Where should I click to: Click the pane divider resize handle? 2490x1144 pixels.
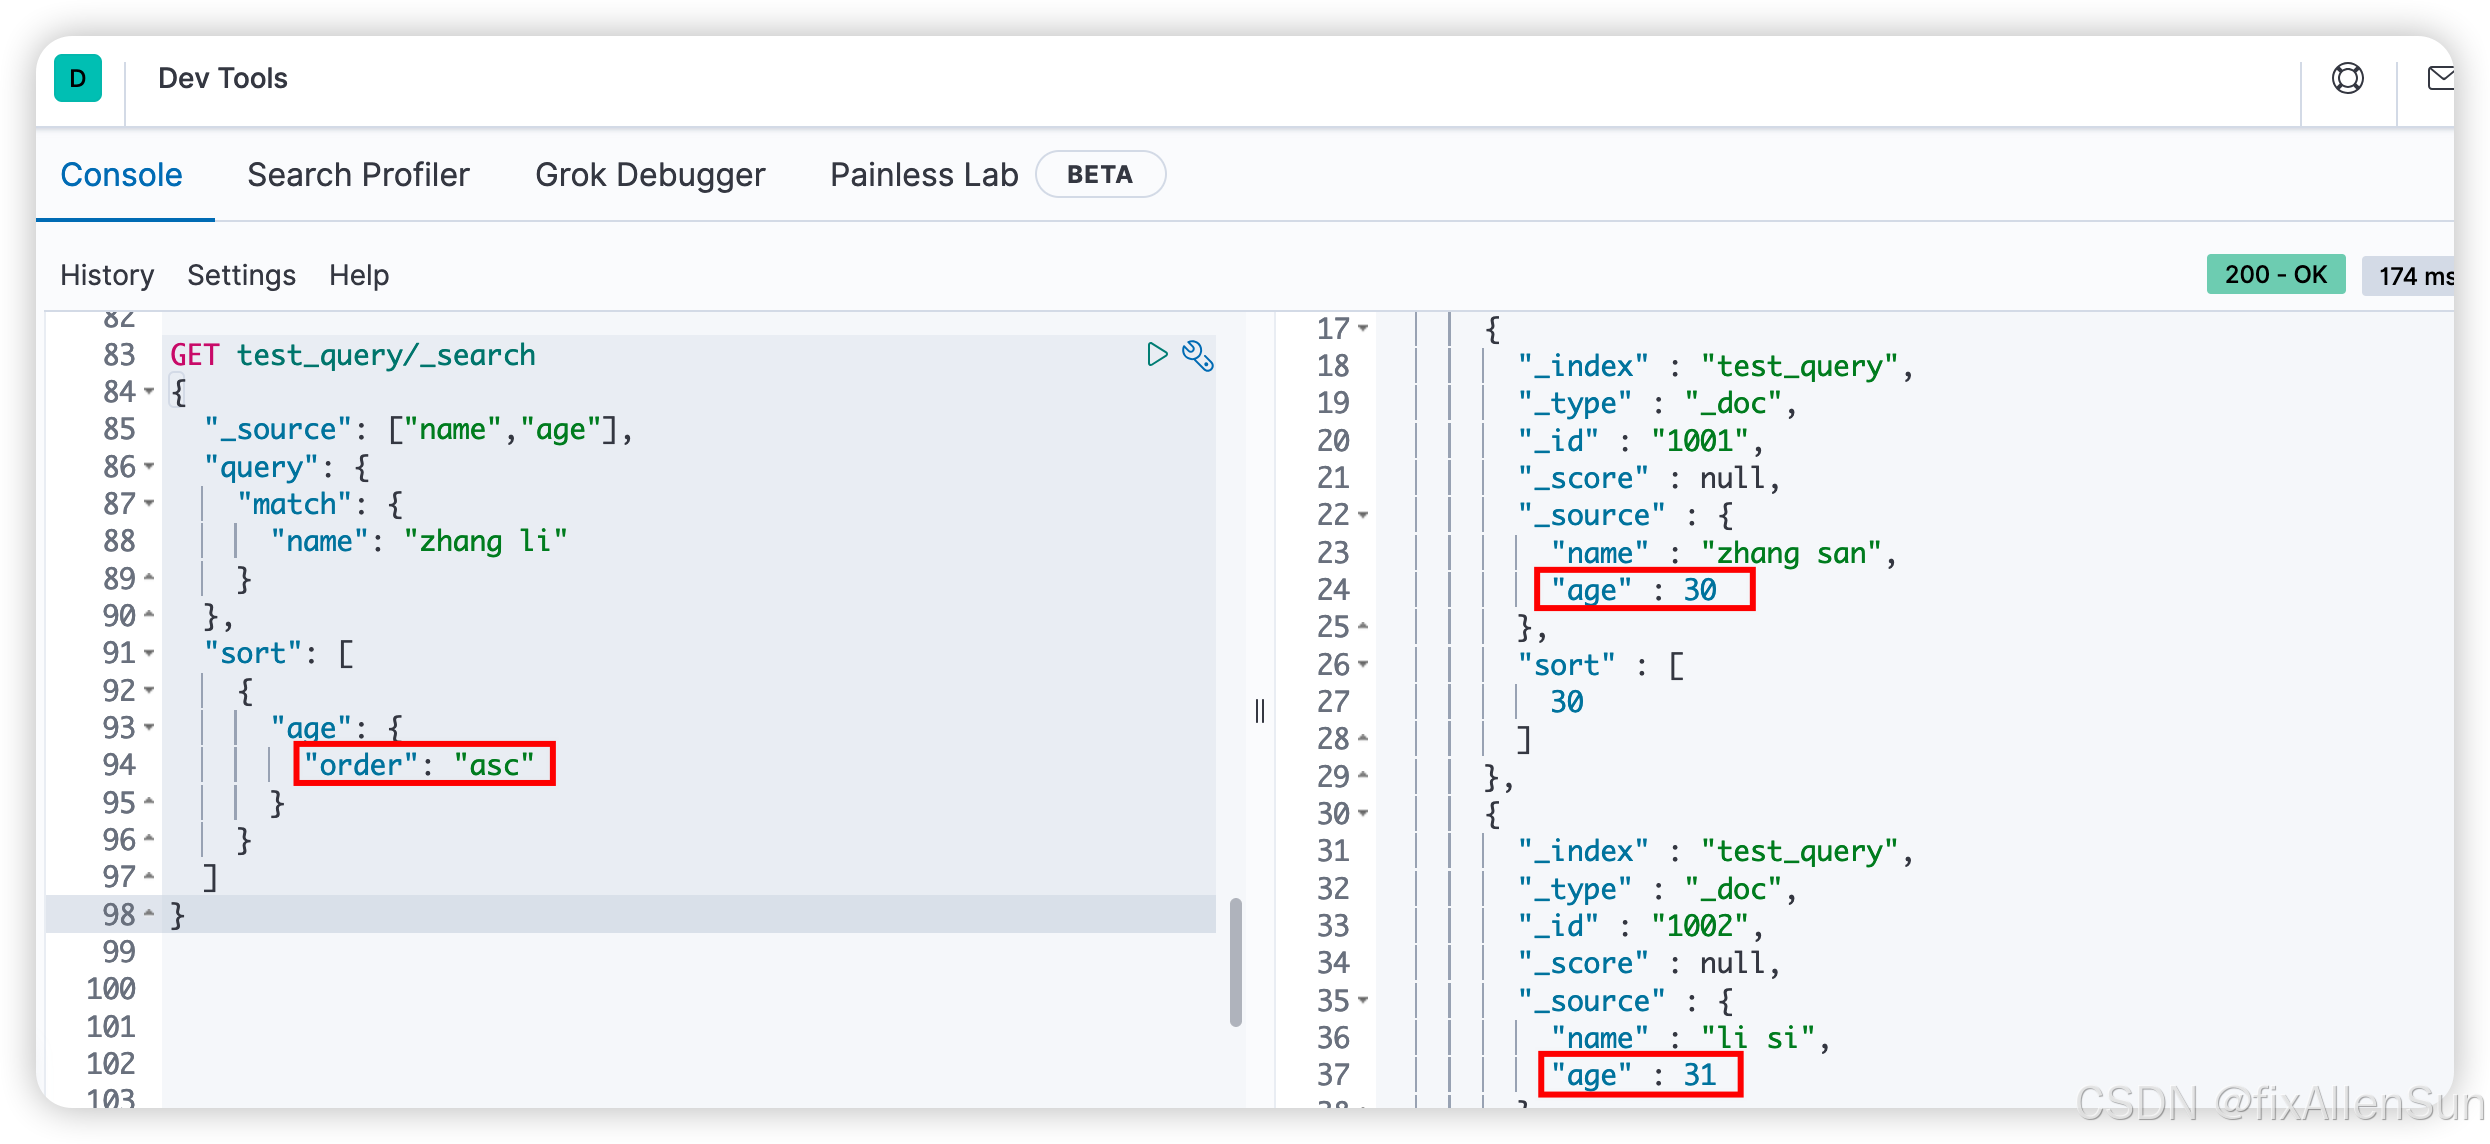(x=1260, y=711)
